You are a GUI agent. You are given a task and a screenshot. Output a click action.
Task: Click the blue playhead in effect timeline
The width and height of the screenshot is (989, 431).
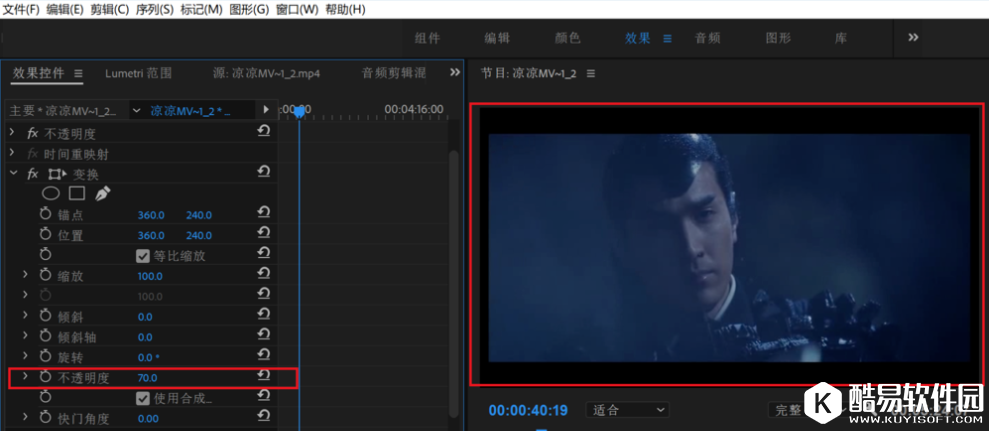(298, 110)
